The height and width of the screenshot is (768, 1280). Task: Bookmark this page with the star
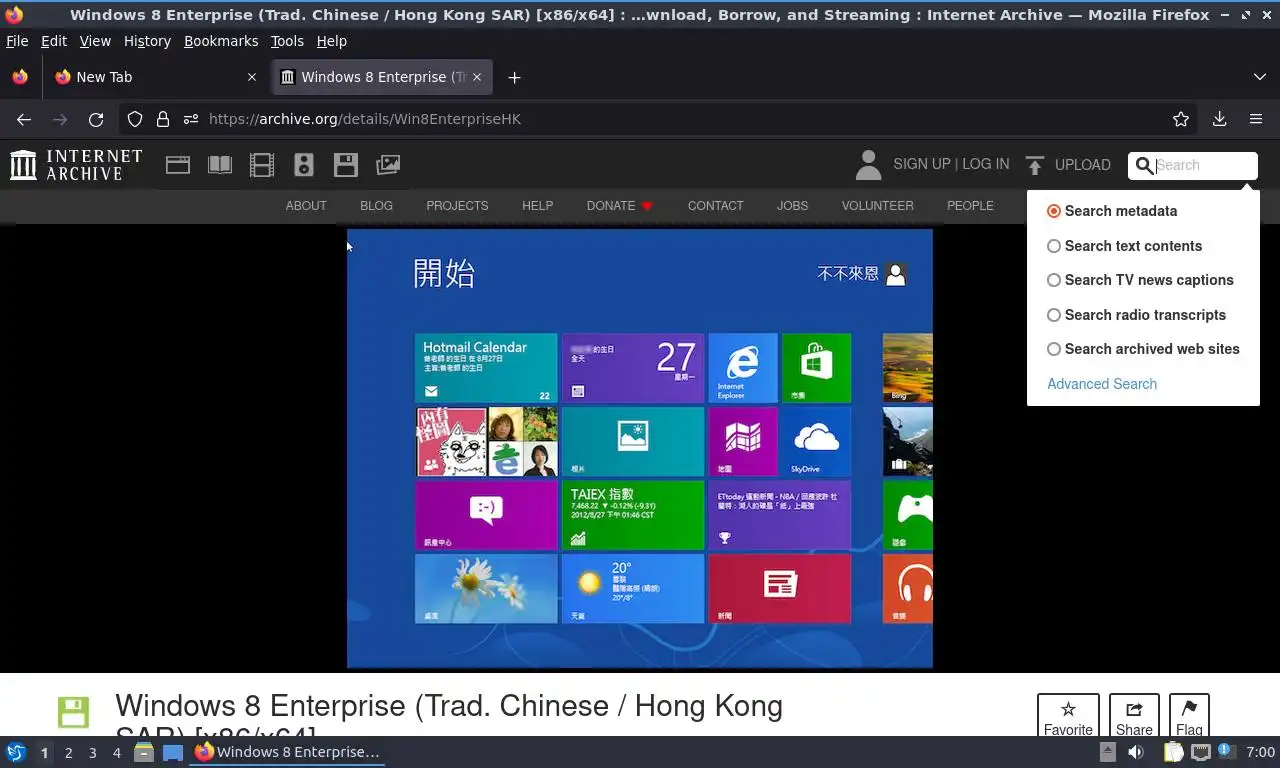[1181, 119]
